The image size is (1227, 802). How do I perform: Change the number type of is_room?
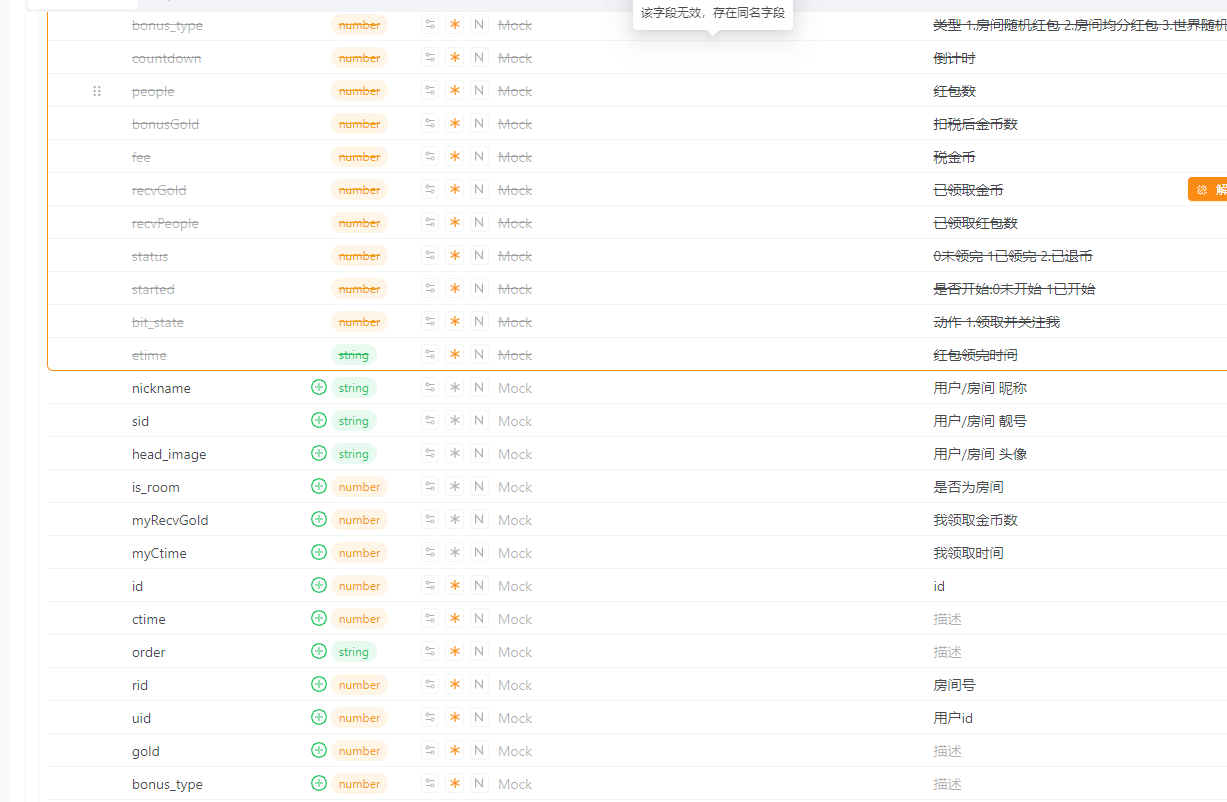[x=359, y=486]
